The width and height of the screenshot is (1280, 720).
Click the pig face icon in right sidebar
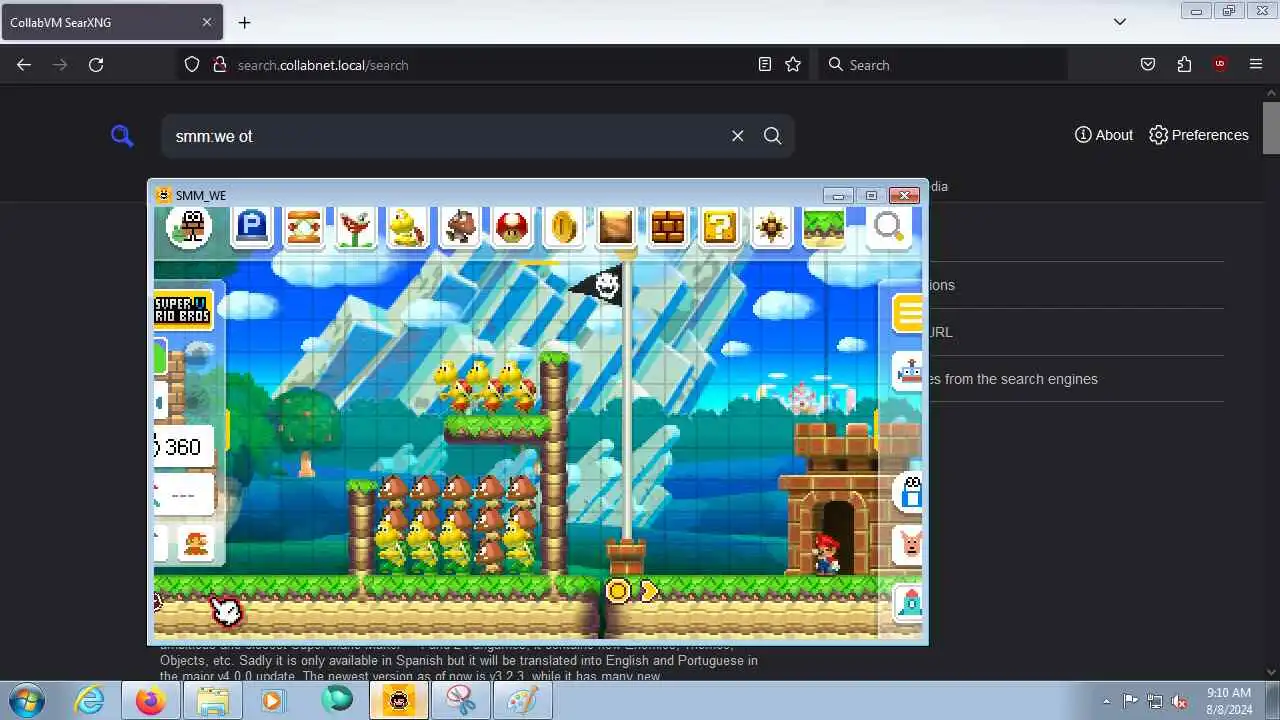[908, 544]
